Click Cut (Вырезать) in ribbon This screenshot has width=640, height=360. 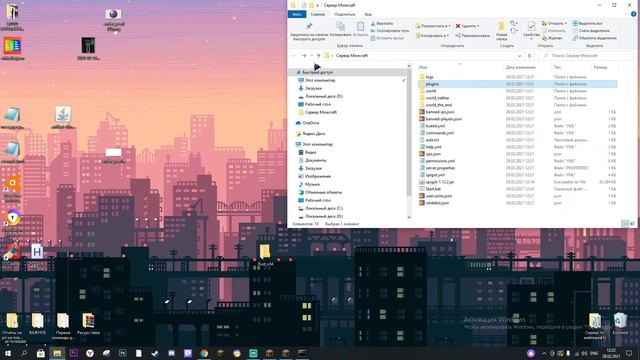click(x=382, y=24)
